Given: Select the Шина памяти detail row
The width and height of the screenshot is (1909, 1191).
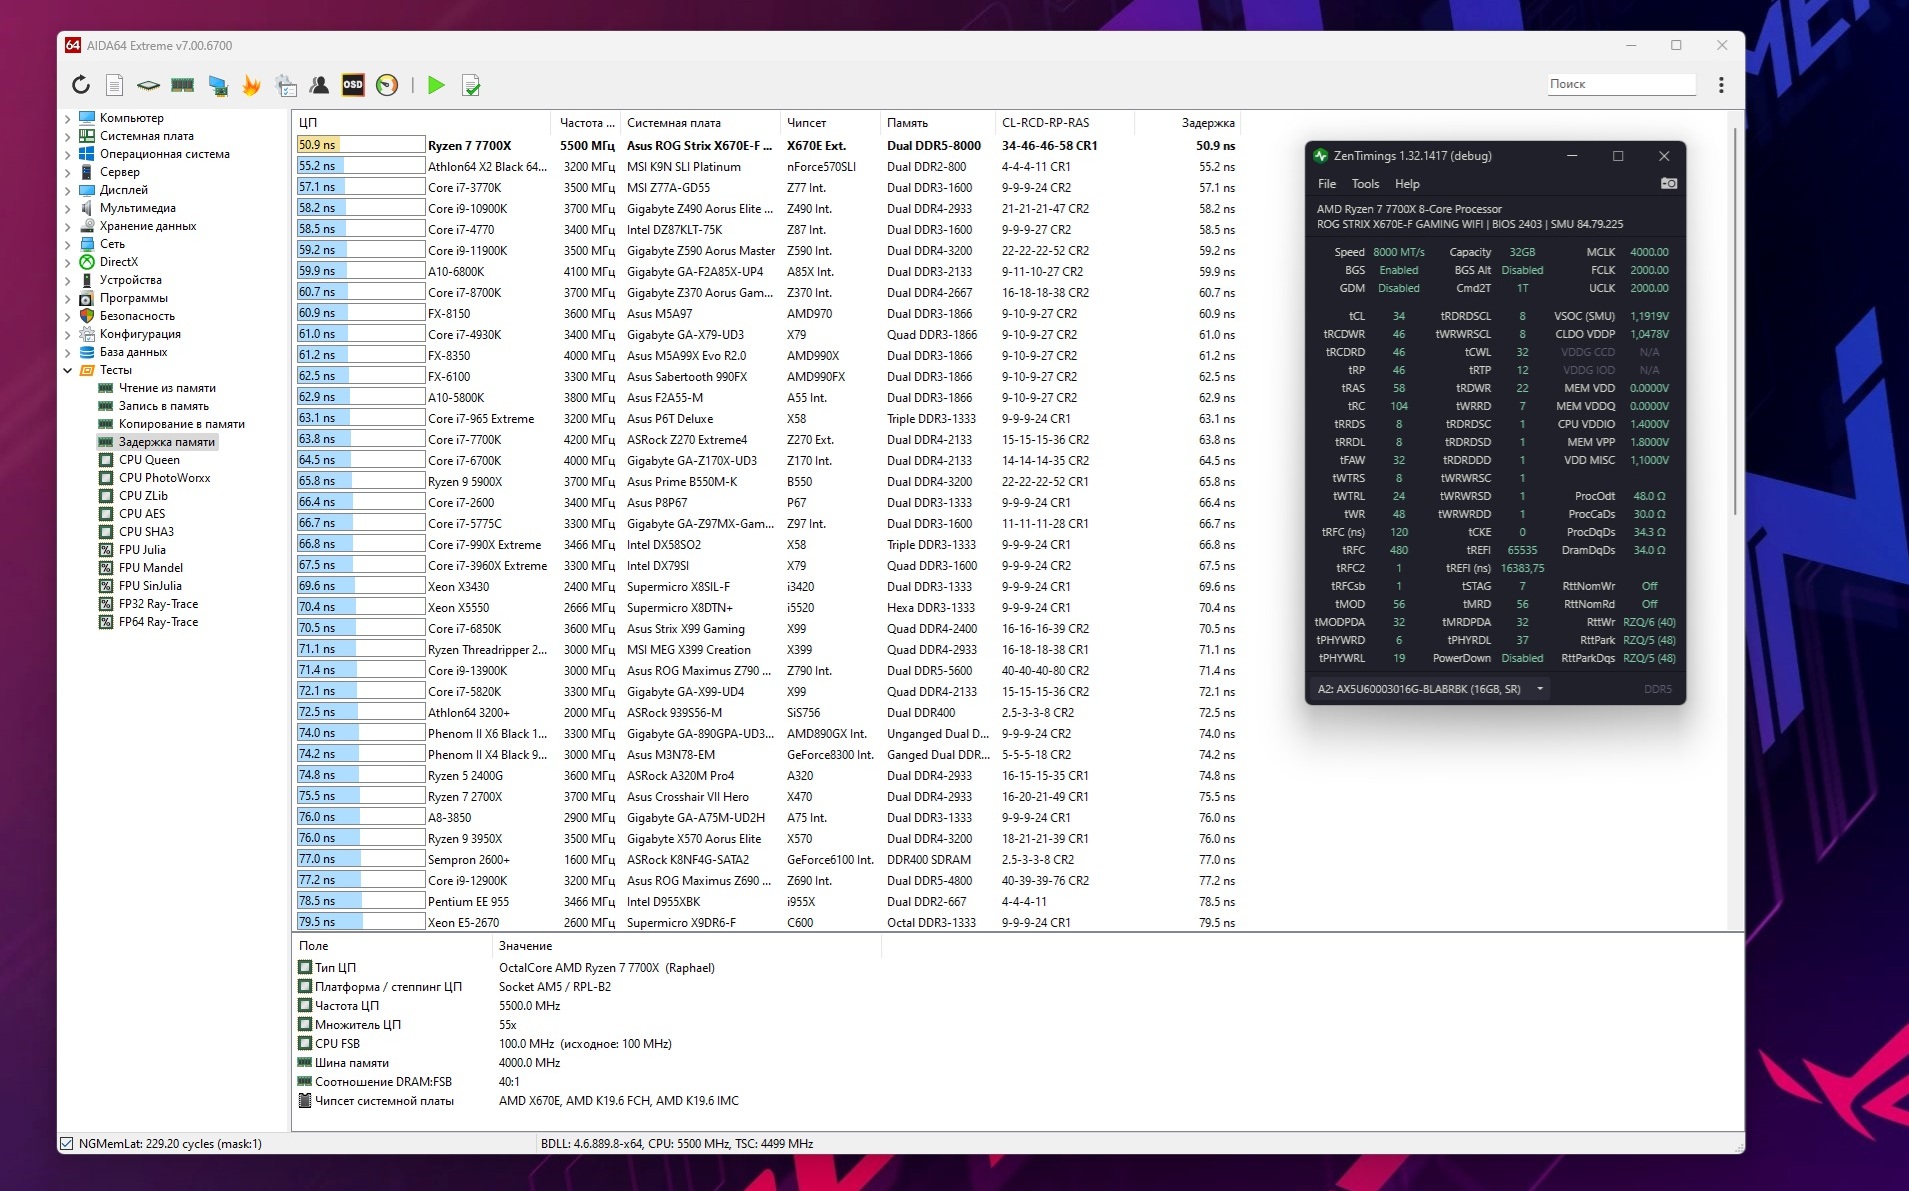Looking at the screenshot, I should 588,1063.
